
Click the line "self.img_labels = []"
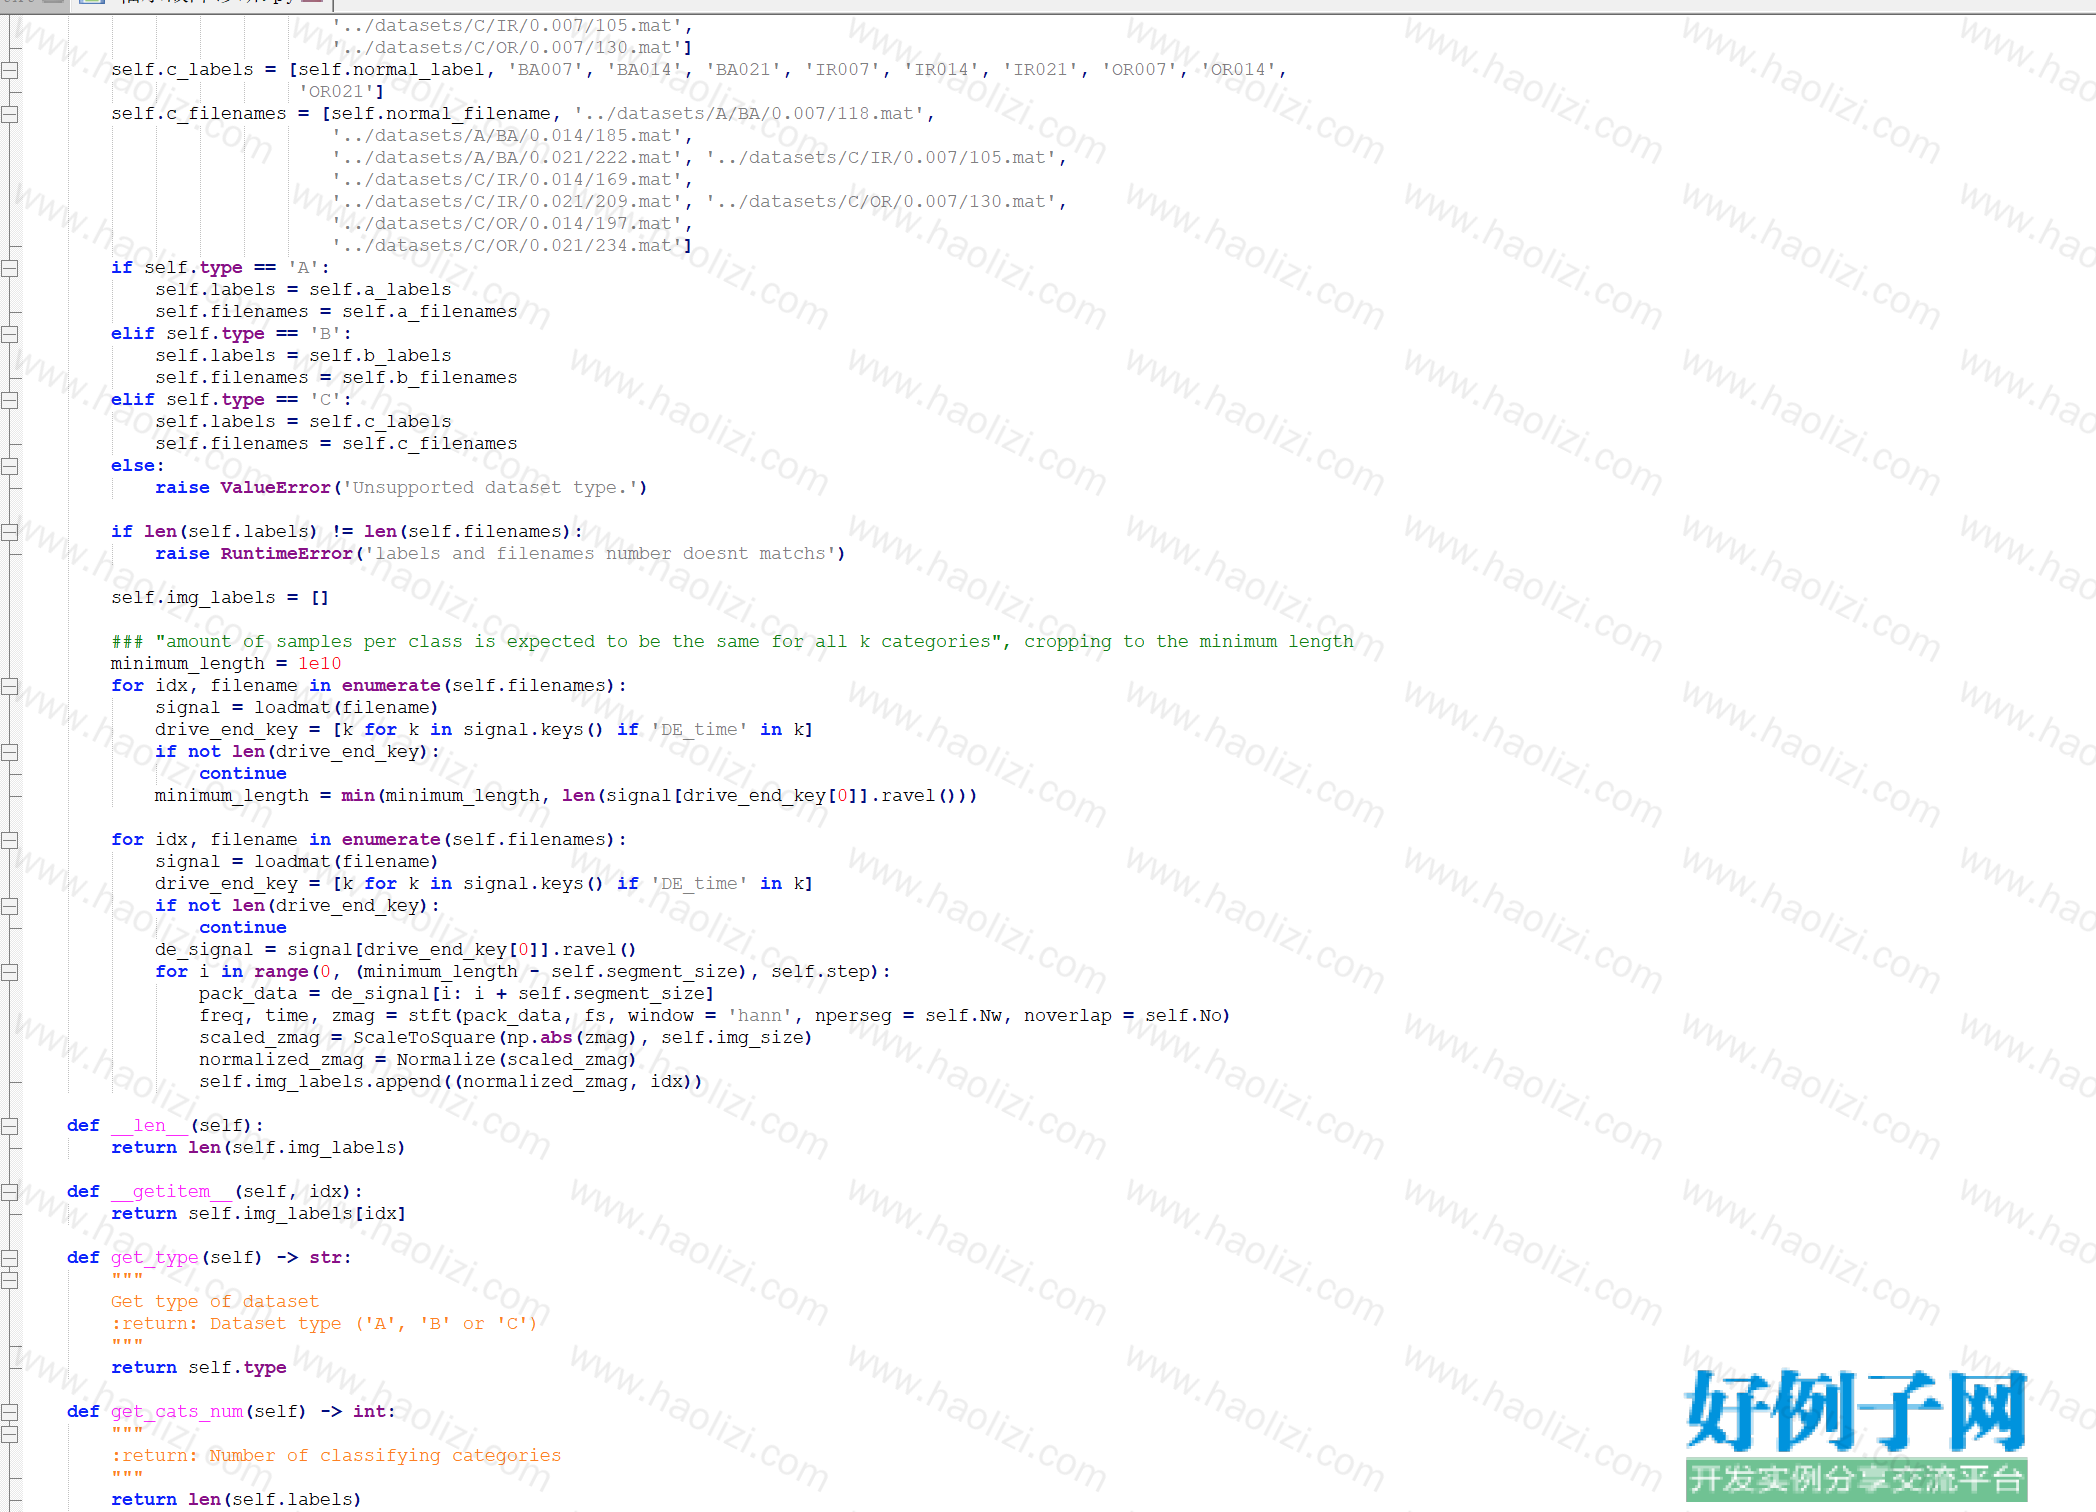click(x=220, y=598)
